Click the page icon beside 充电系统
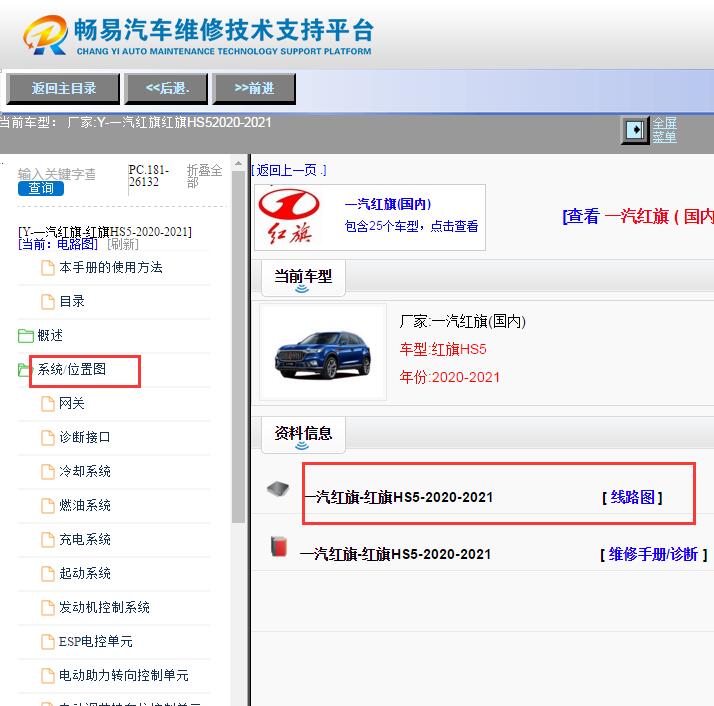The width and height of the screenshot is (714, 706). click(x=48, y=540)
